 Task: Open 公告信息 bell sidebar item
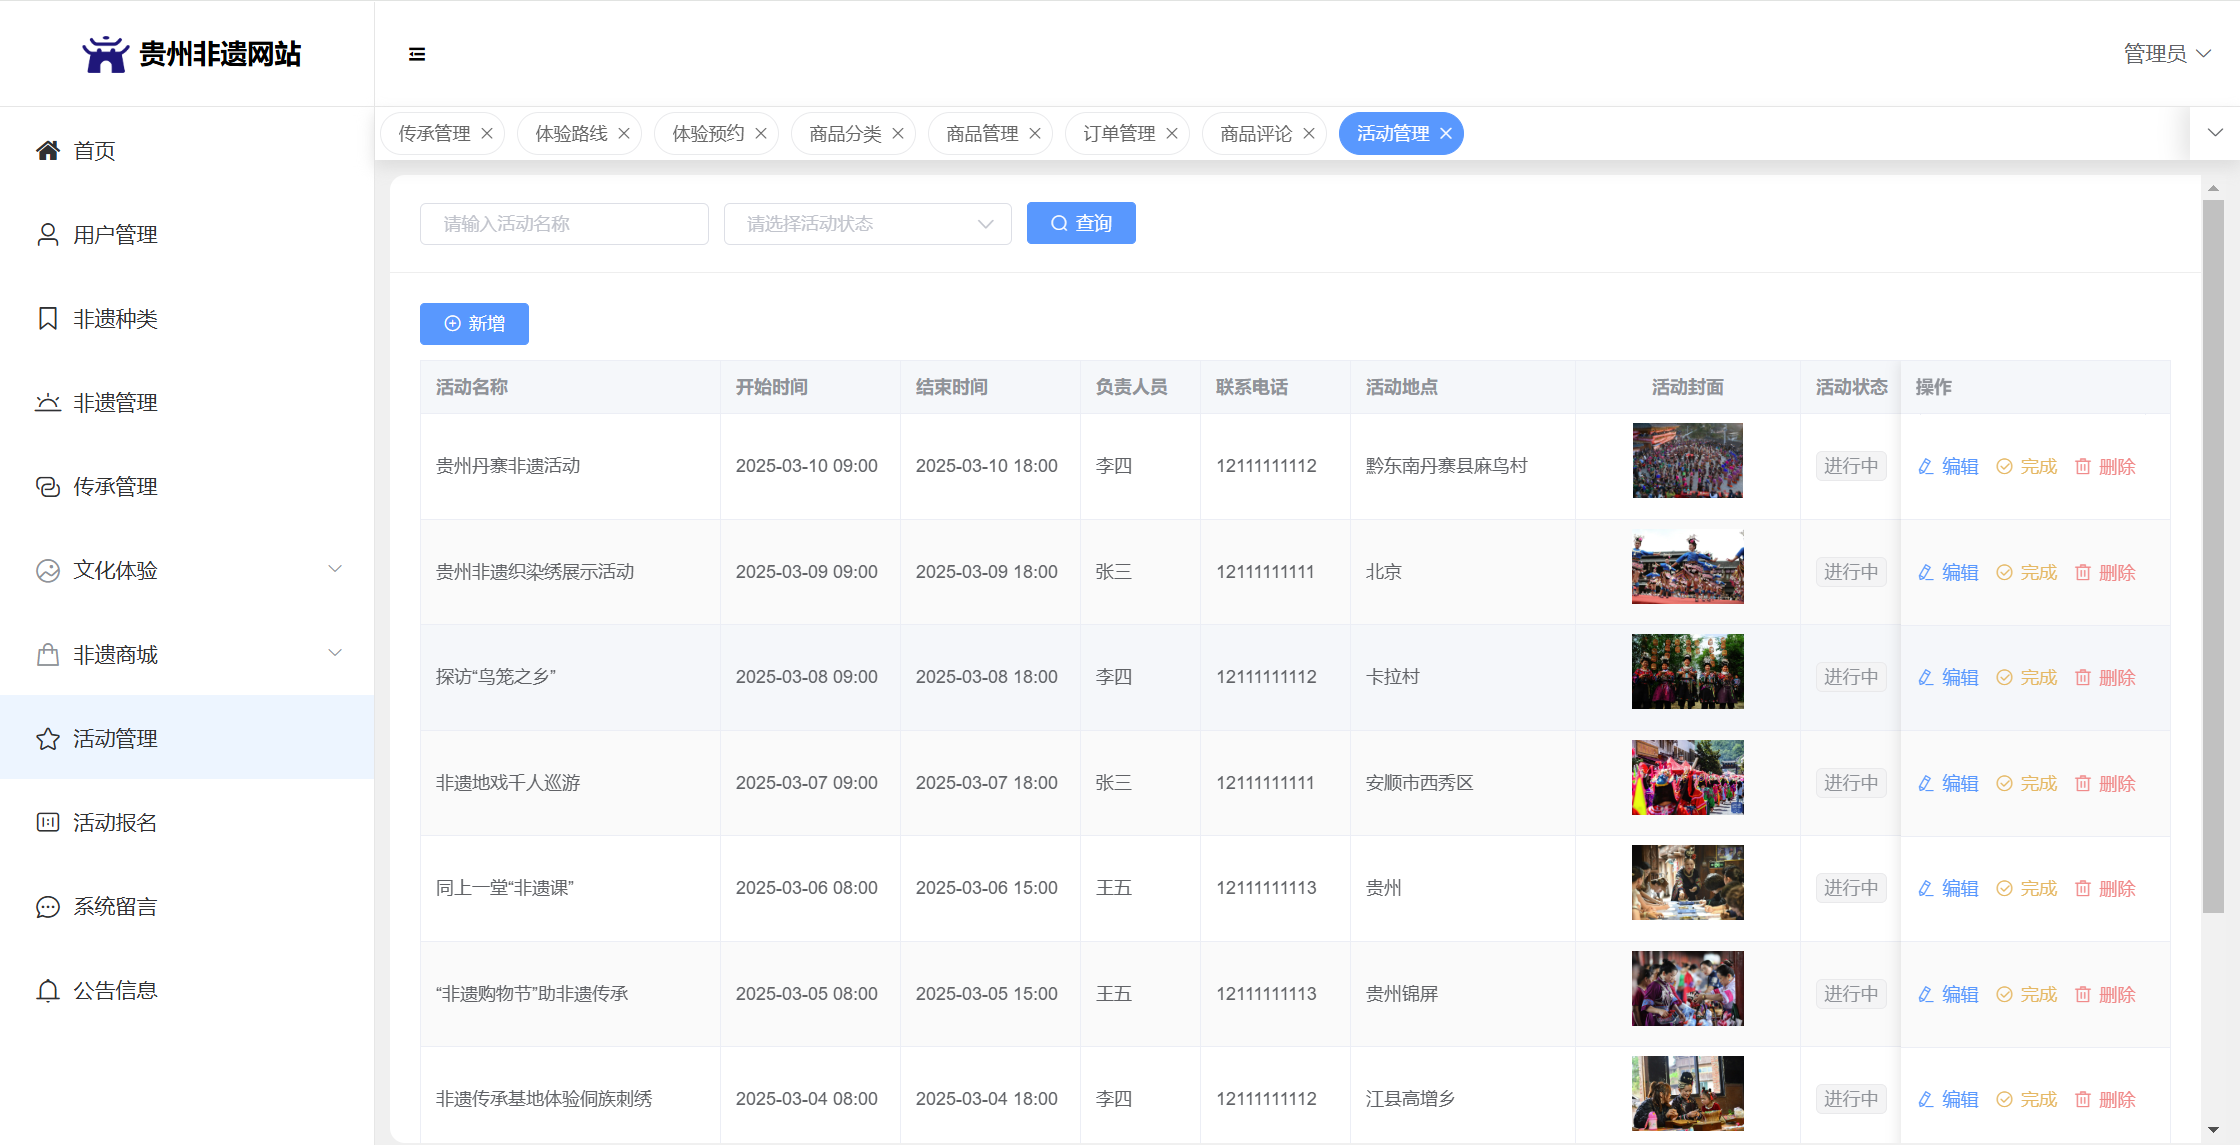pyautogui.click(x=115, y=991)
